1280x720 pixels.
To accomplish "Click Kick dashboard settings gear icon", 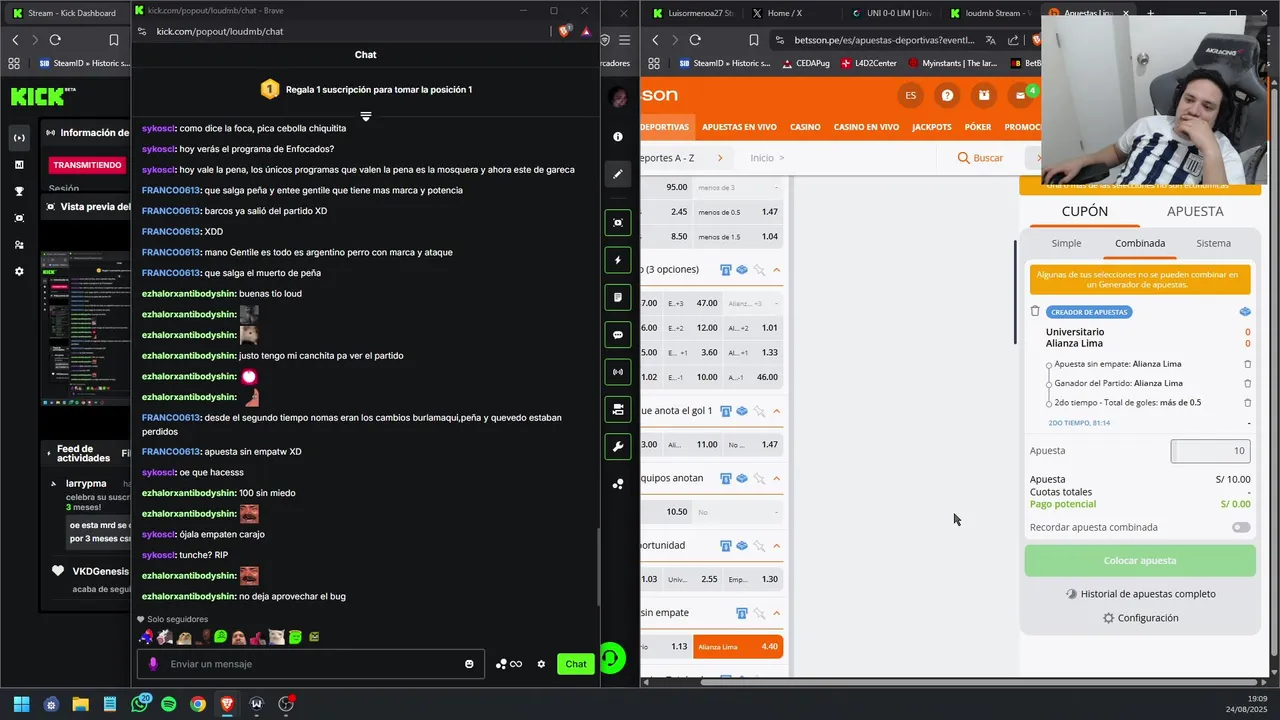I will [x=19, y=271].
